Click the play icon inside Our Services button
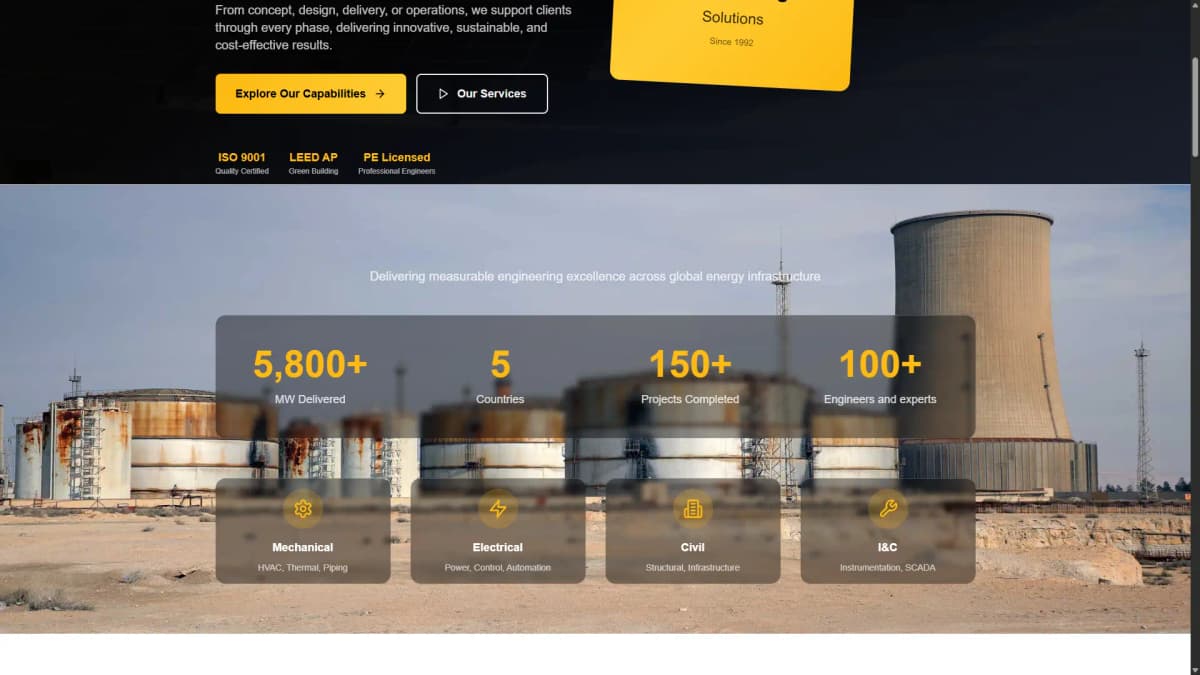 (443, 93)
